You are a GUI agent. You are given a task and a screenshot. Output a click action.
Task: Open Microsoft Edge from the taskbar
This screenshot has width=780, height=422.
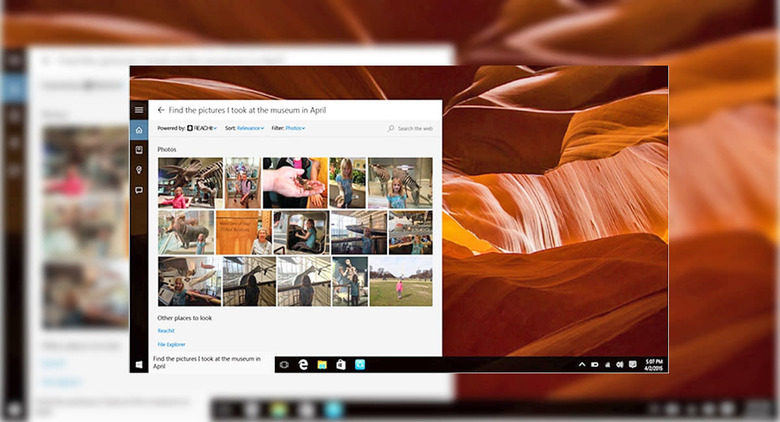point(303,364)
